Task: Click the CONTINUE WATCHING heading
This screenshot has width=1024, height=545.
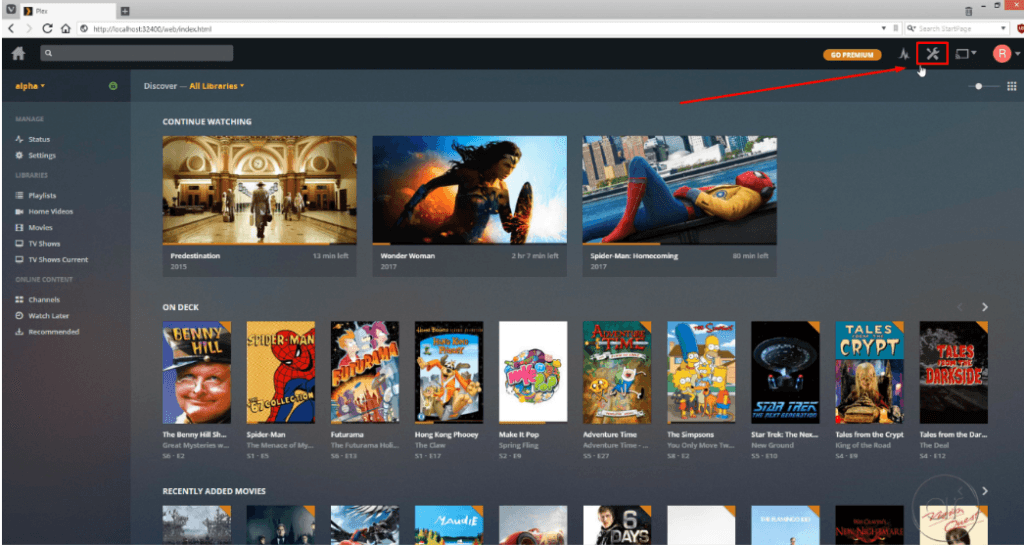Action: 207,121
